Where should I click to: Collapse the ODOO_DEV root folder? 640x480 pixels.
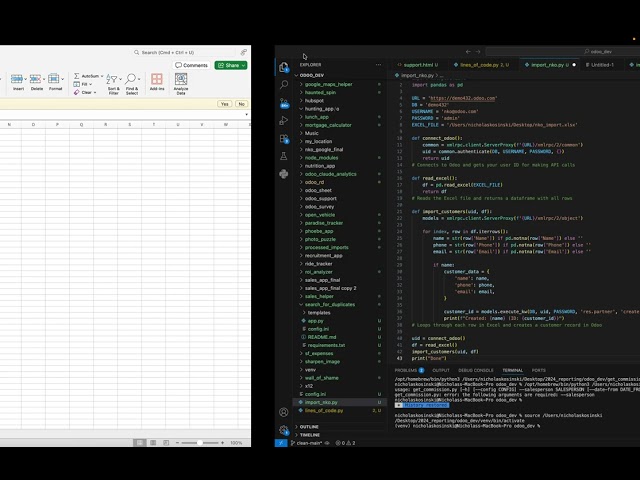click(x=296, y=75)
